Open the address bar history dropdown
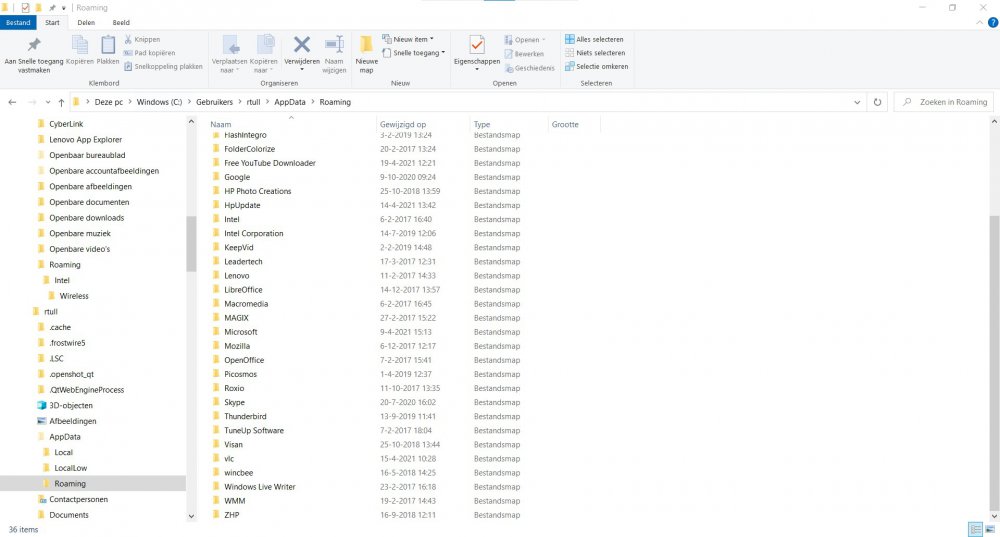This screenshot has width=1000, height=537. (x=858, y=102)
